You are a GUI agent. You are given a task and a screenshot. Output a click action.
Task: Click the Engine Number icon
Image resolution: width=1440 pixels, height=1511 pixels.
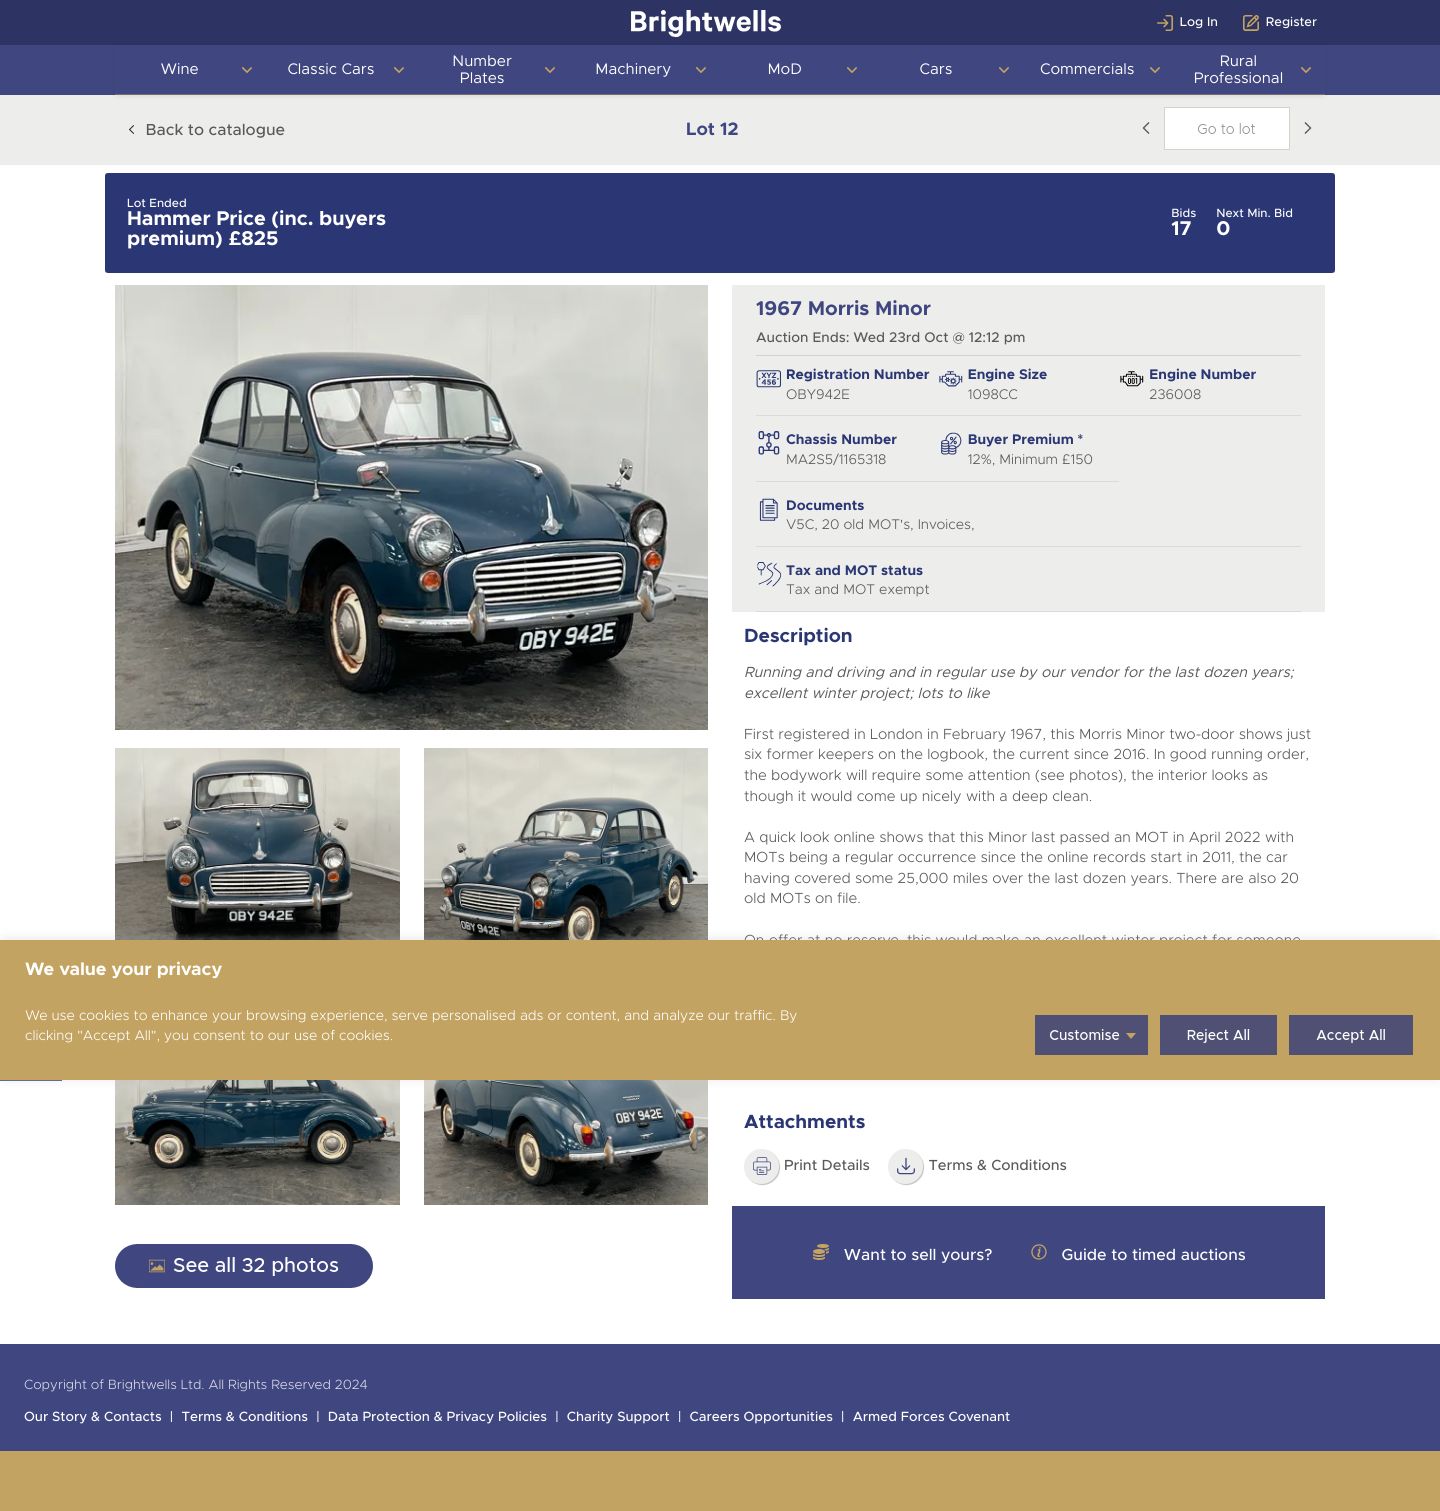coord(1131,379)
